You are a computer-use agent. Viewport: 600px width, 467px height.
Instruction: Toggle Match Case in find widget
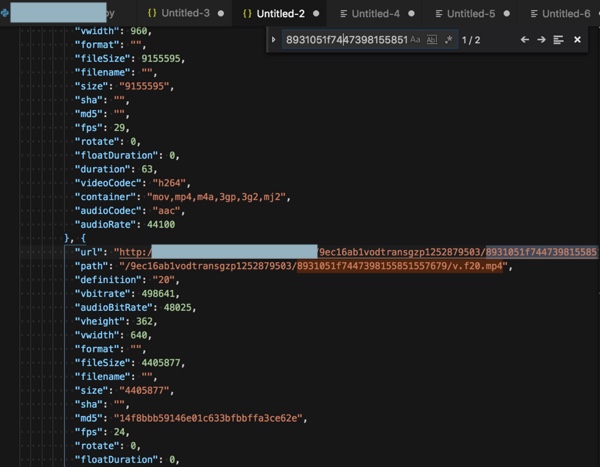coord(415,39)
